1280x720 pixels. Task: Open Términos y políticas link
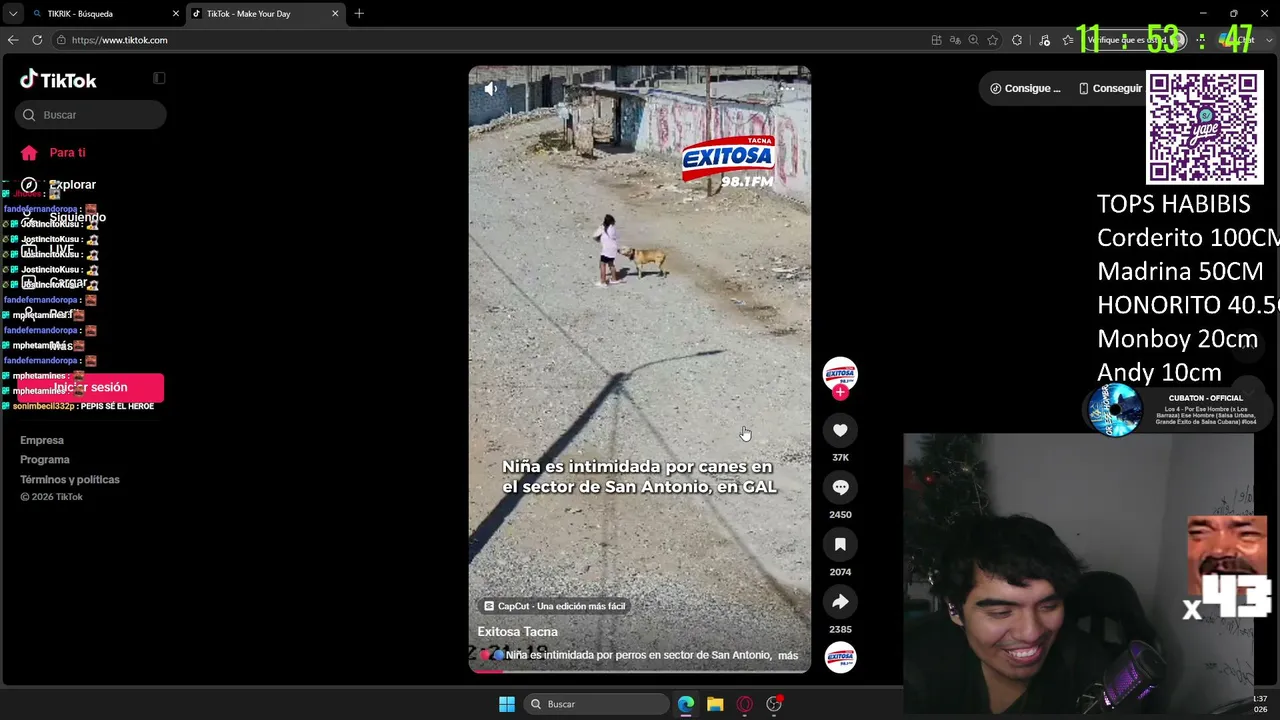[x=70, y=480]
